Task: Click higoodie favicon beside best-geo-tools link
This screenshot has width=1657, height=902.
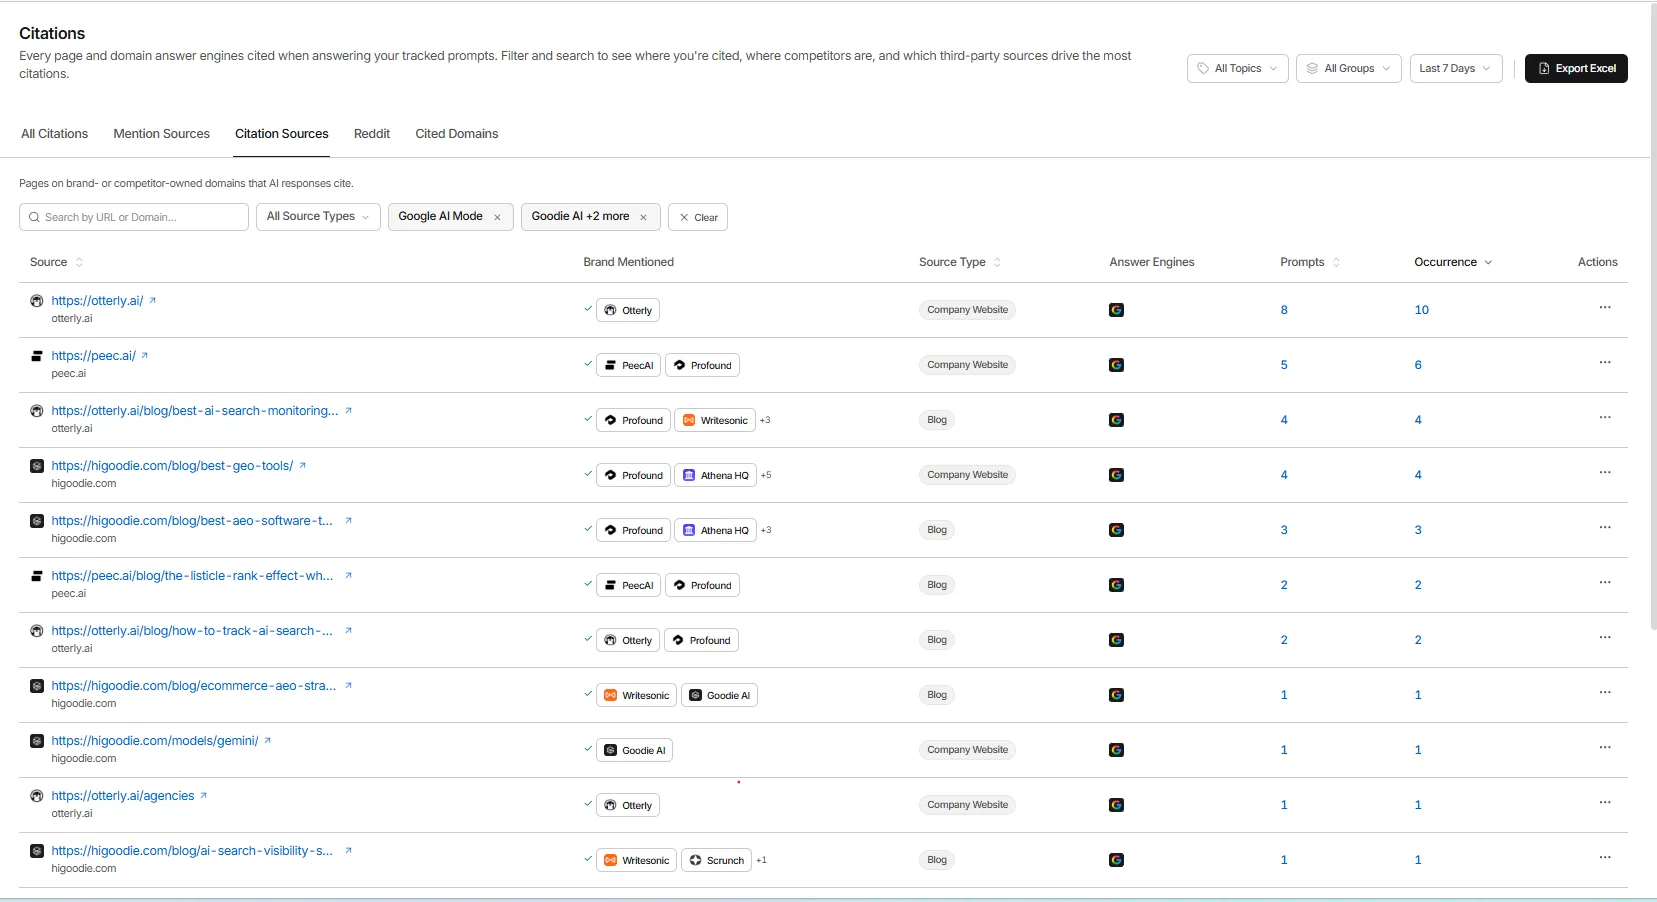Action: coord(36,465)
